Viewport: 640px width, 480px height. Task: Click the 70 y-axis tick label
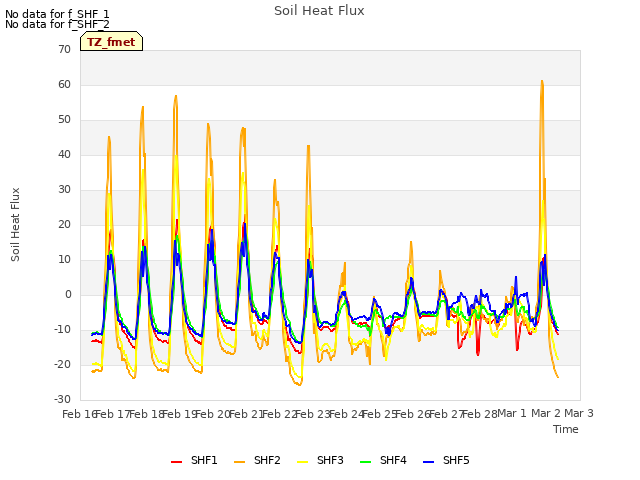pyautogui.click(x=64, y=50)
